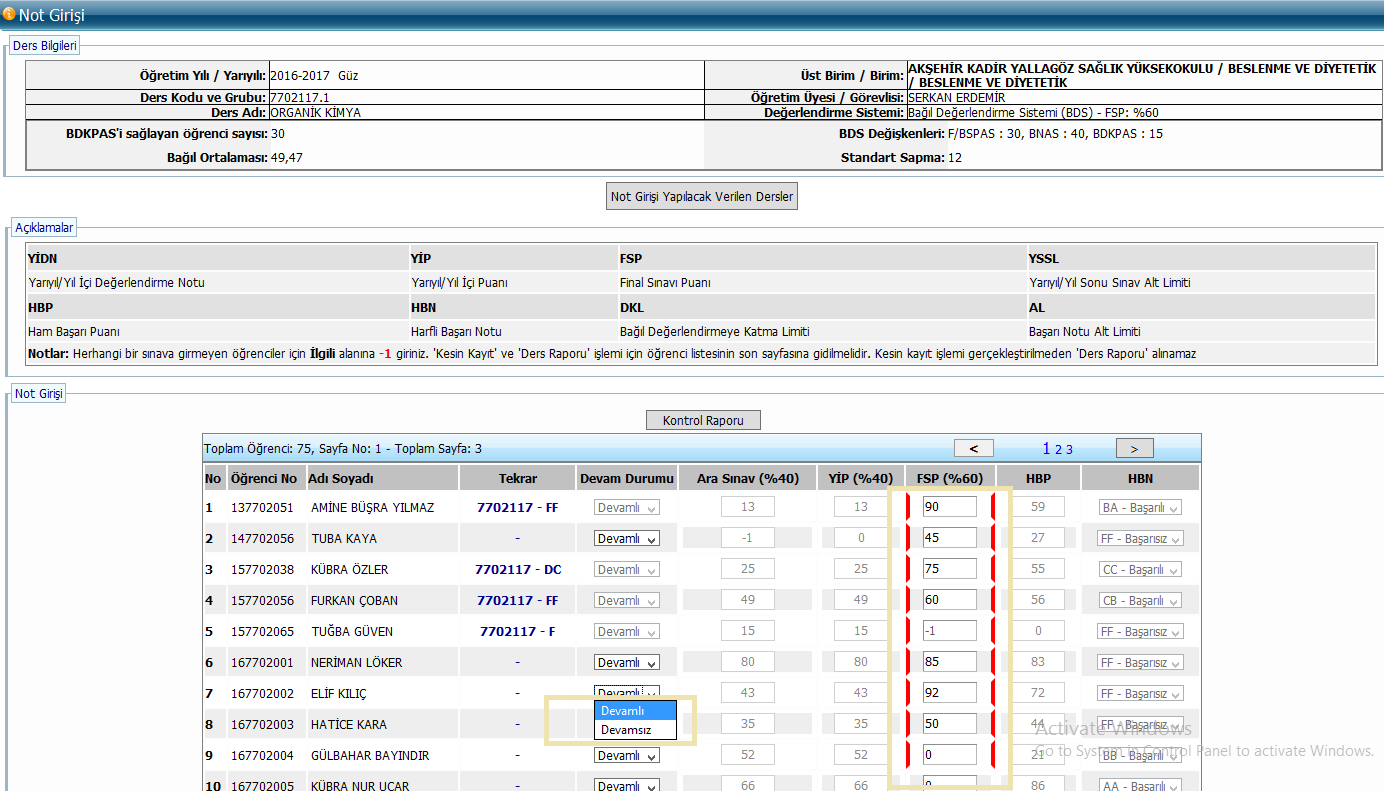This screenshot has width=1384, height=791.
Task: Click 'Not Girişi Yapılacak Verilen Dersler' button
Action: click(x=702, y=196)
